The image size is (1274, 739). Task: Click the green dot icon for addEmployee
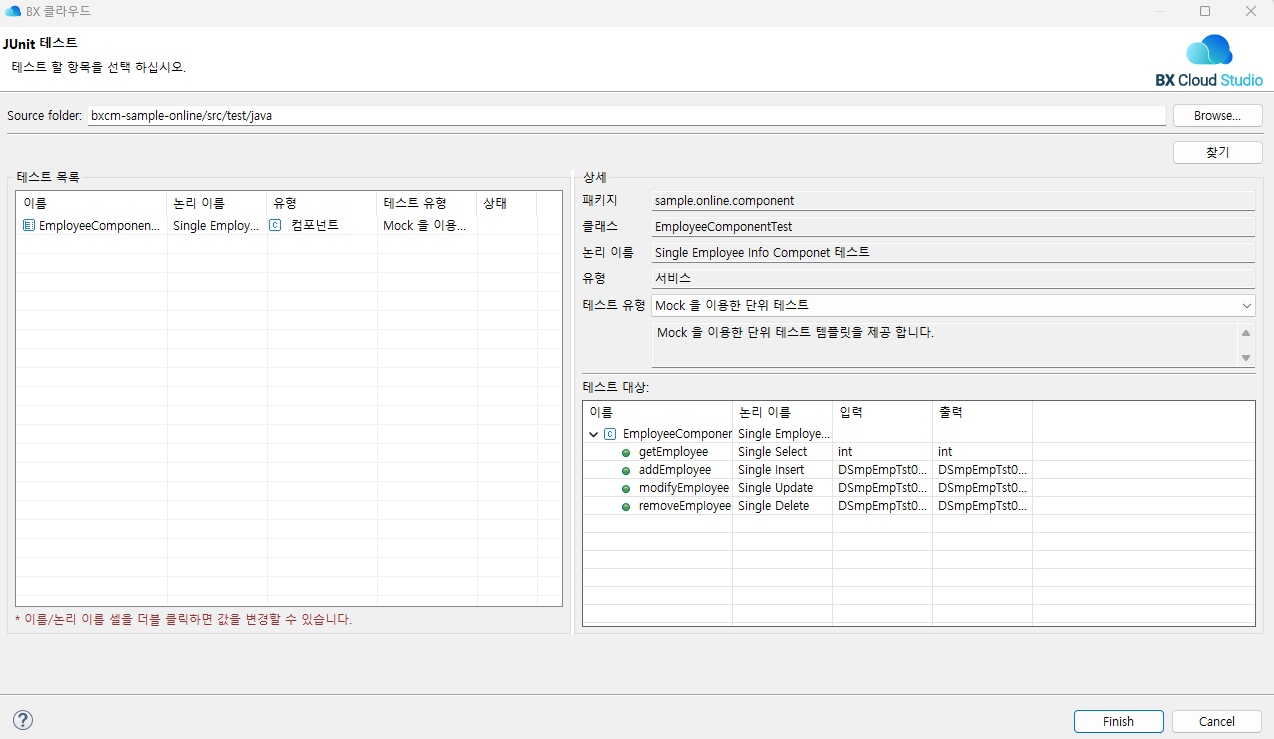(x=626, y=471)
